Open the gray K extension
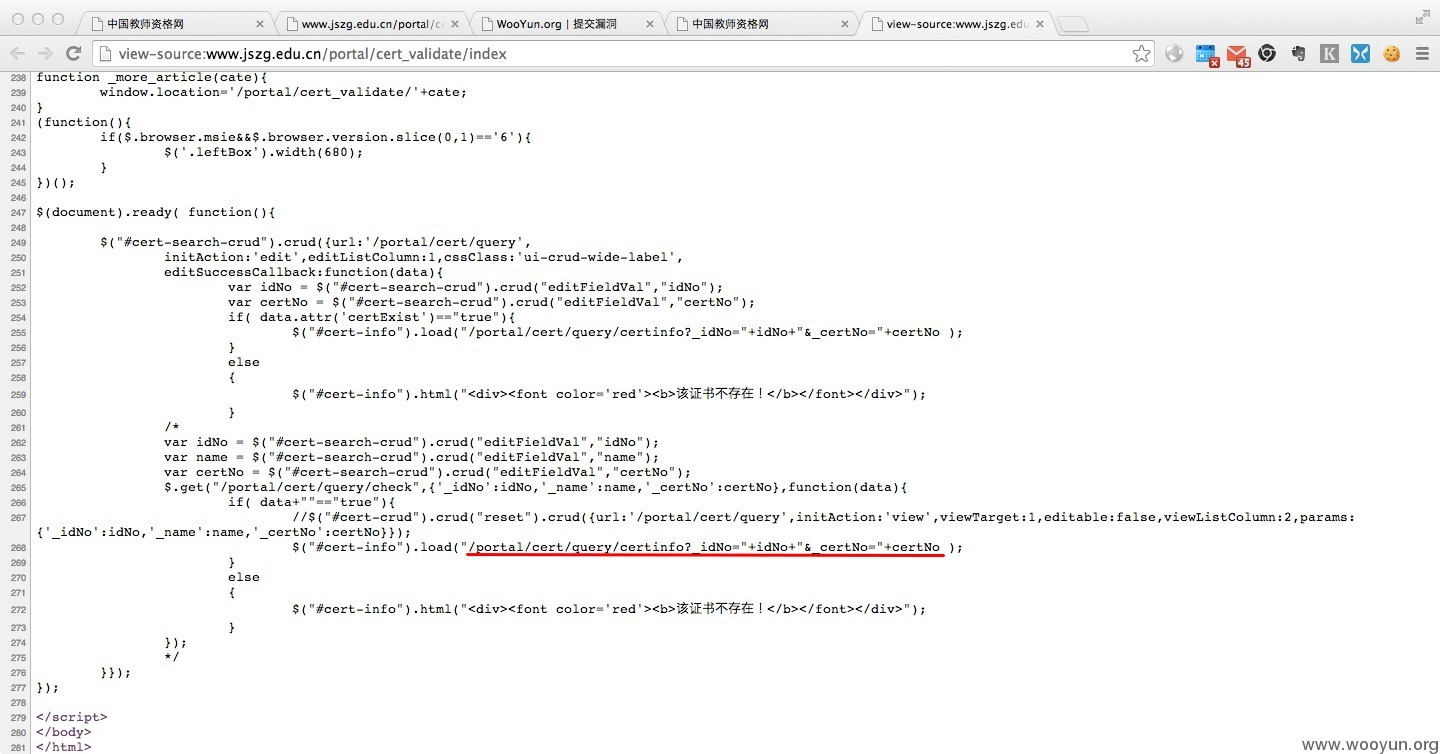 tap(1329, 54)
